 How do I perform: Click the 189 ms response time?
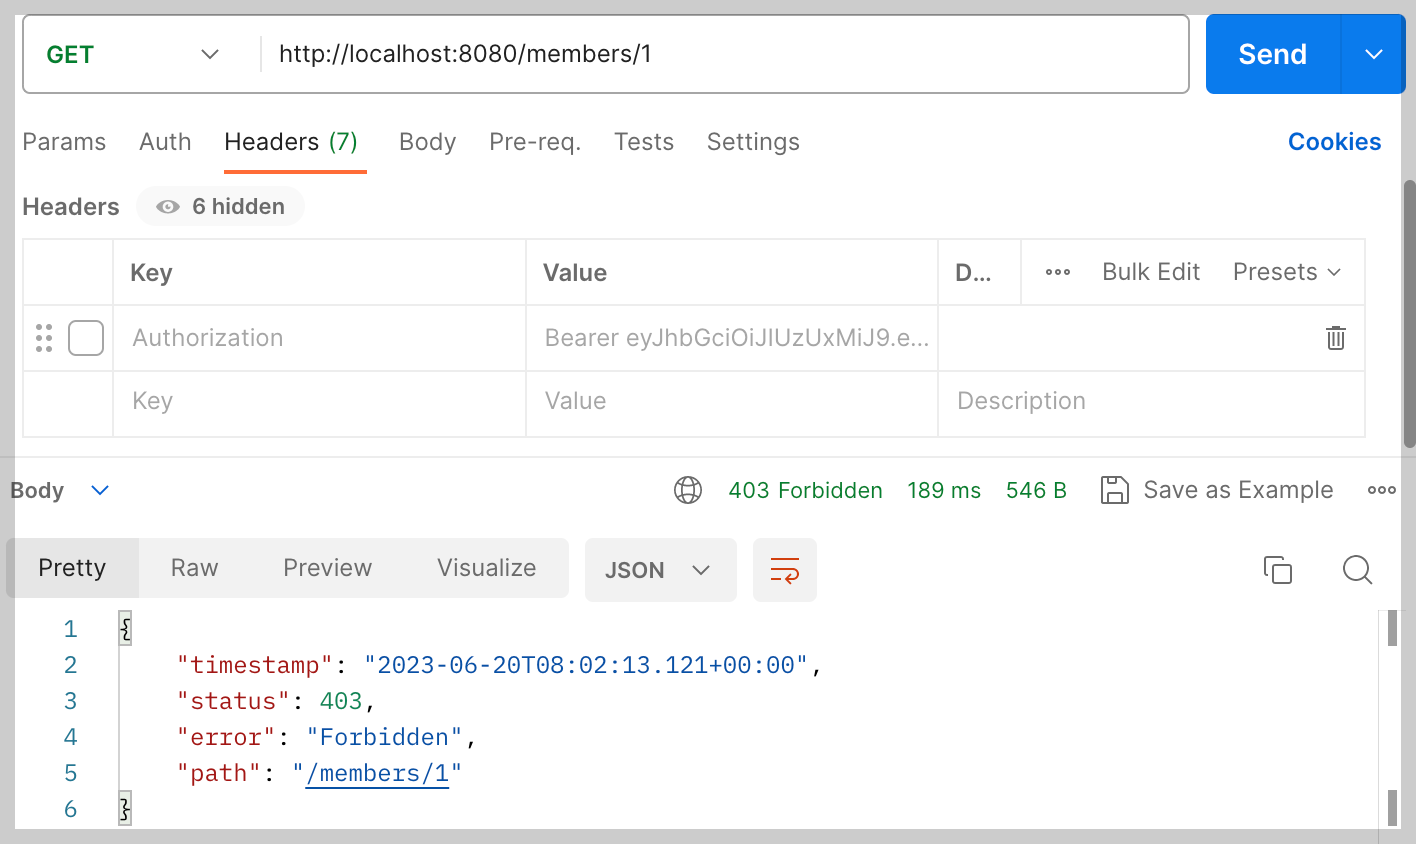point(944,490)
